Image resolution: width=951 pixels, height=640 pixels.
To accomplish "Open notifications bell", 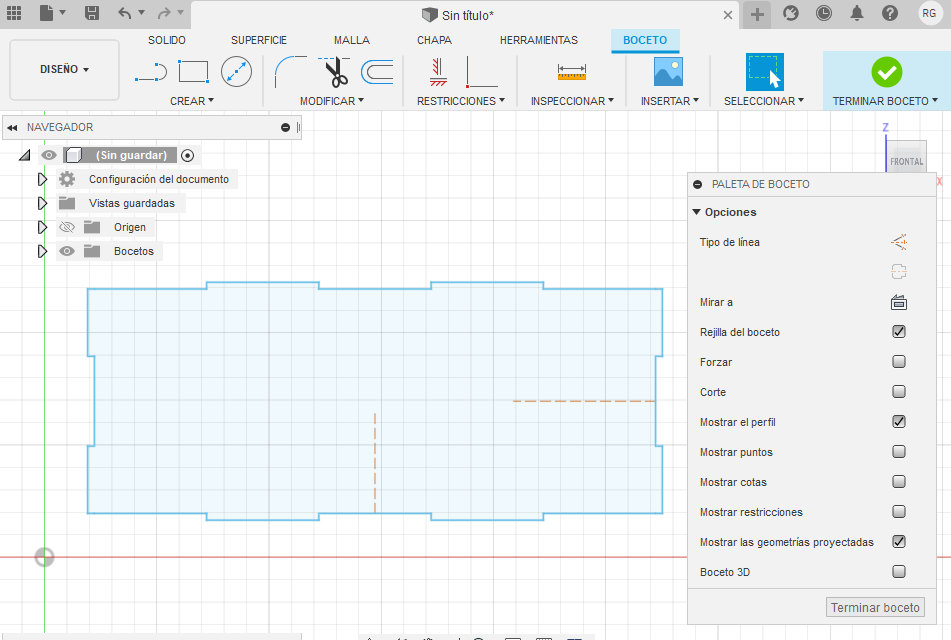I will pyautogui.click(x=856, y=13).
